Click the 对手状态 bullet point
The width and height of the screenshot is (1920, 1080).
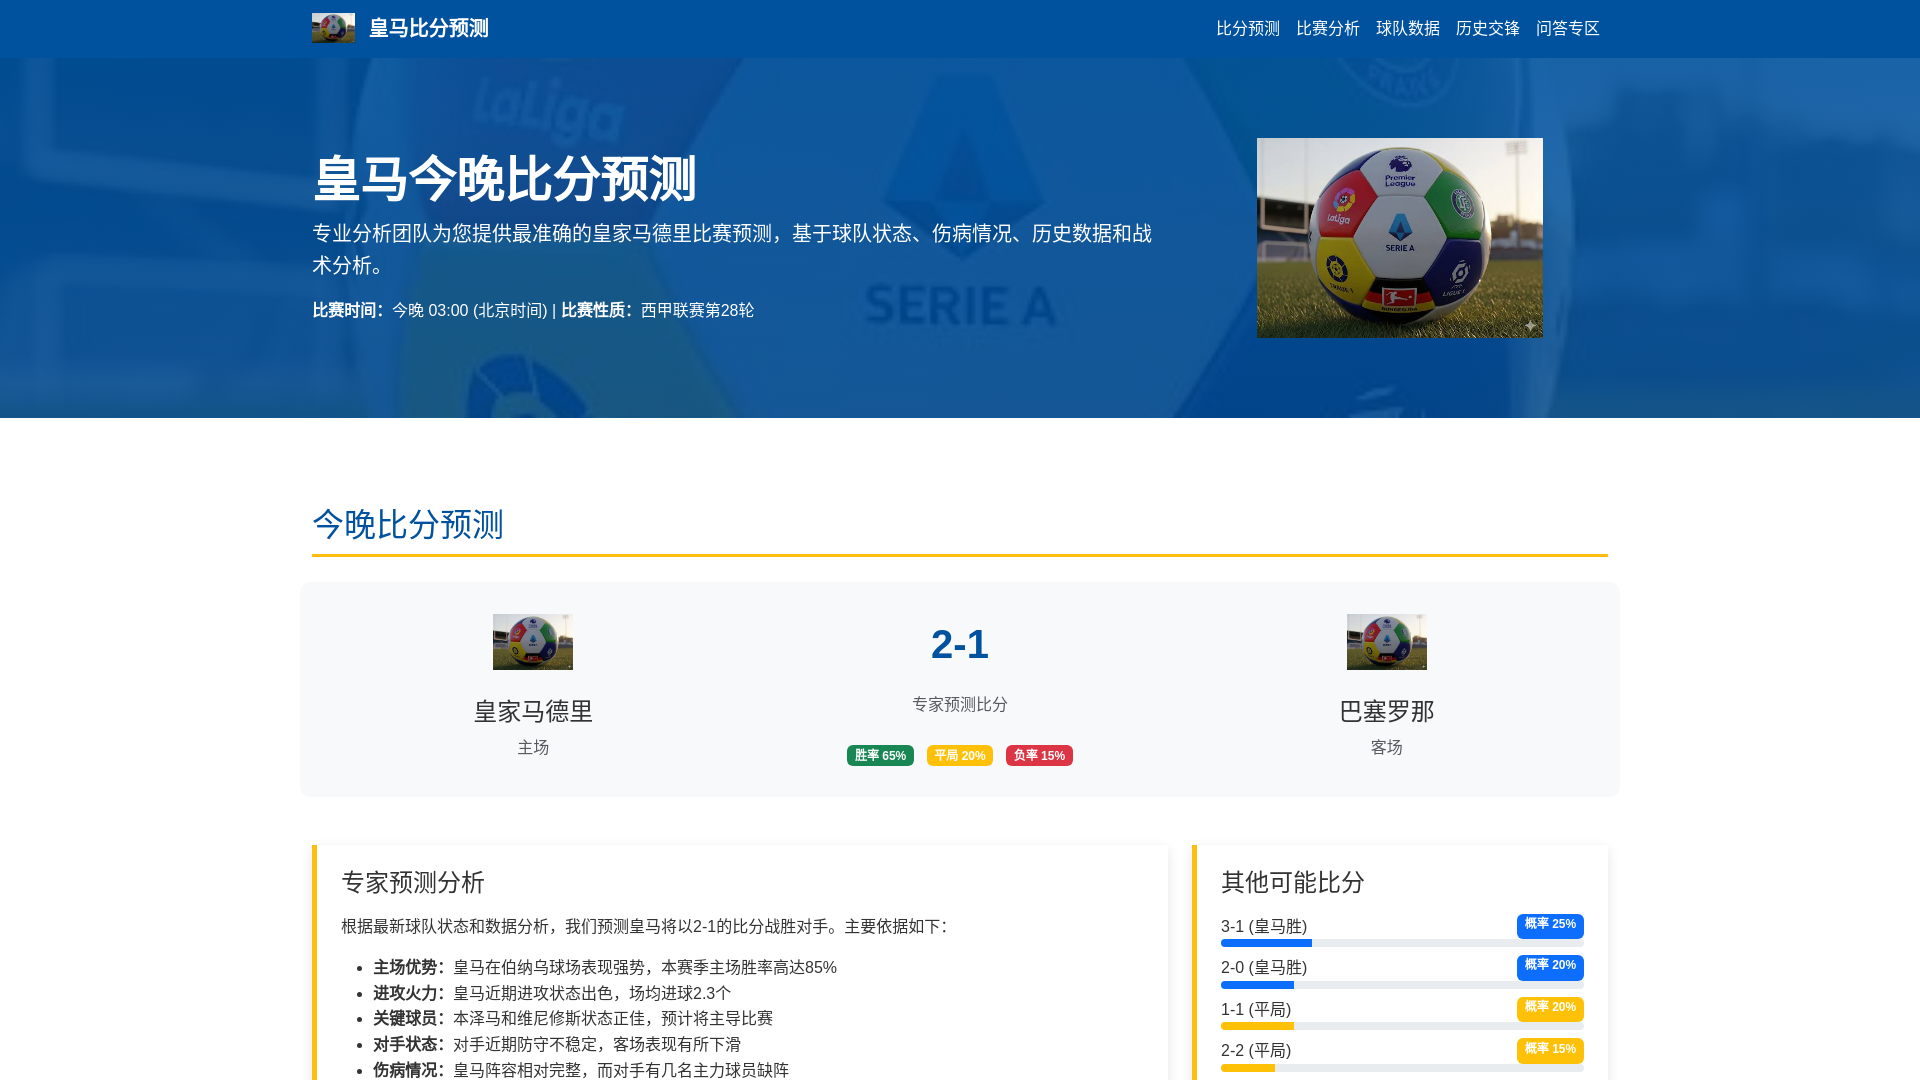[x=557, y=1044]
